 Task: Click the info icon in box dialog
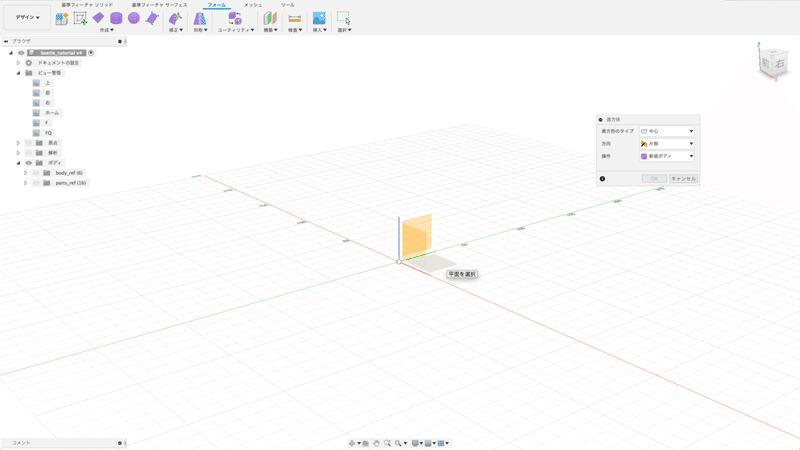coord(603,179)
